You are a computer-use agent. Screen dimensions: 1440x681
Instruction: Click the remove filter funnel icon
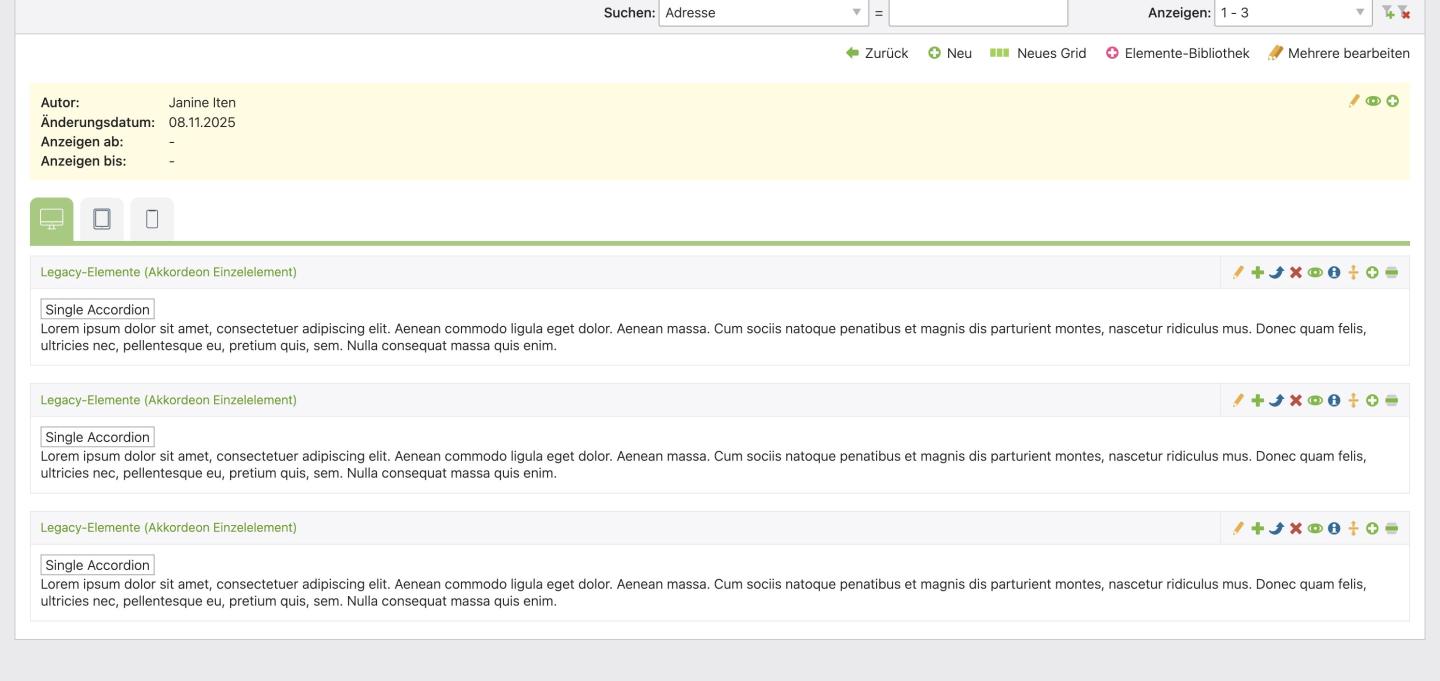tap(1404, 13)
